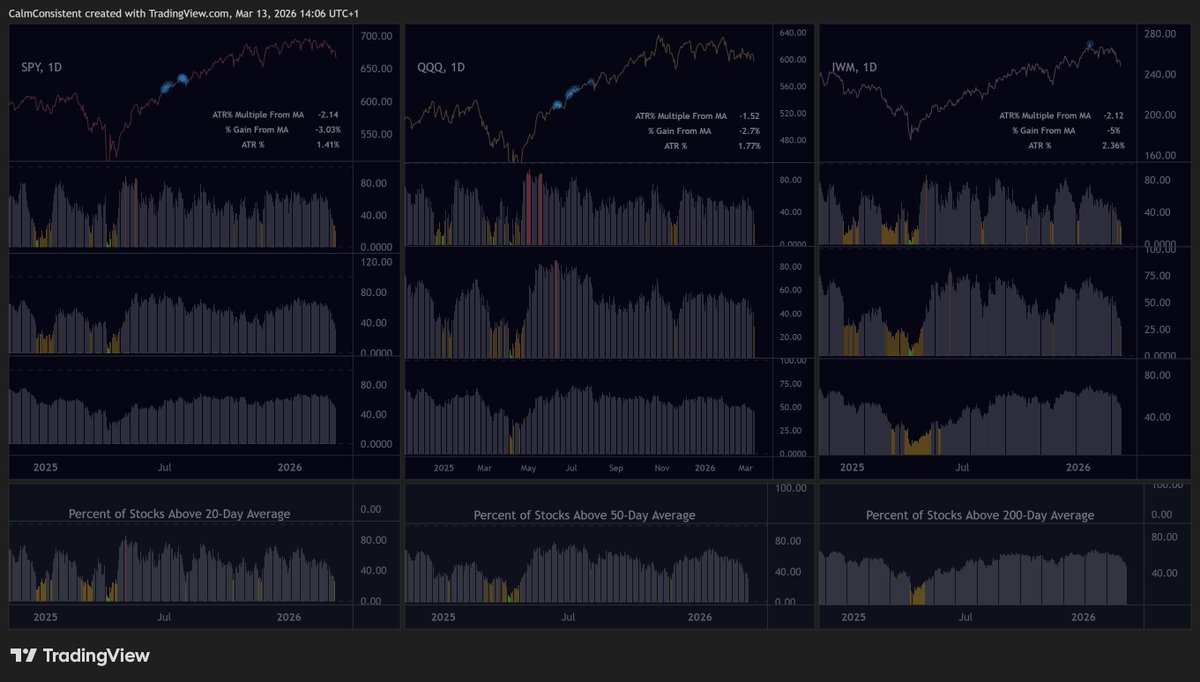1200x682 pixels.
Task: Click the 200.00 price level on IWM axis
Action: coord(1161,116)
